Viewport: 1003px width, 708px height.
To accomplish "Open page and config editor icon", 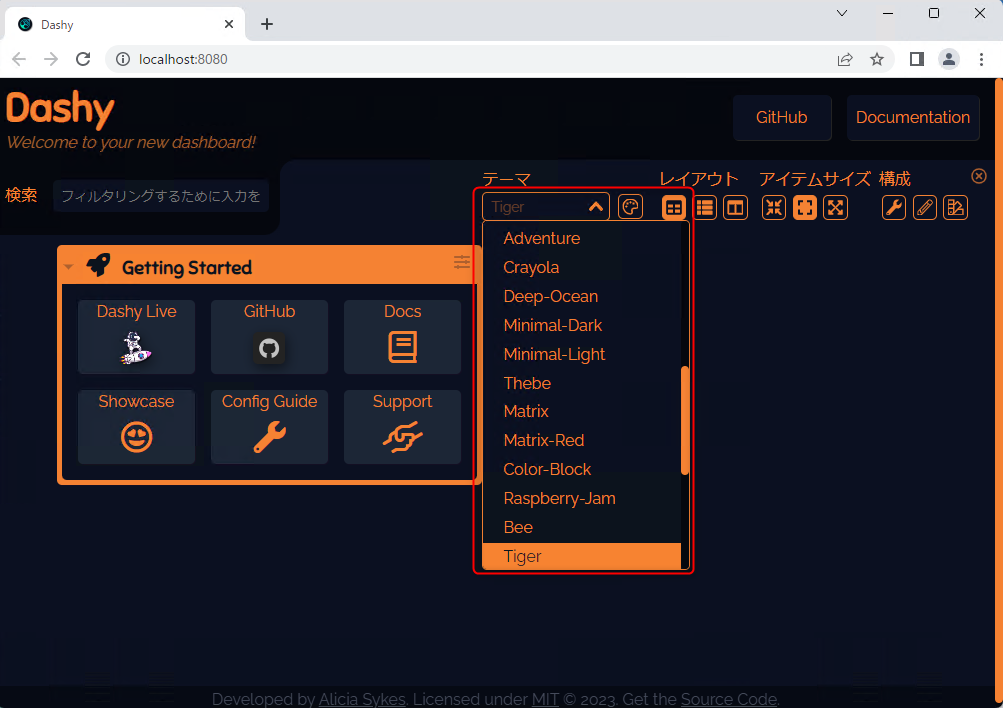I will point(955,208).
